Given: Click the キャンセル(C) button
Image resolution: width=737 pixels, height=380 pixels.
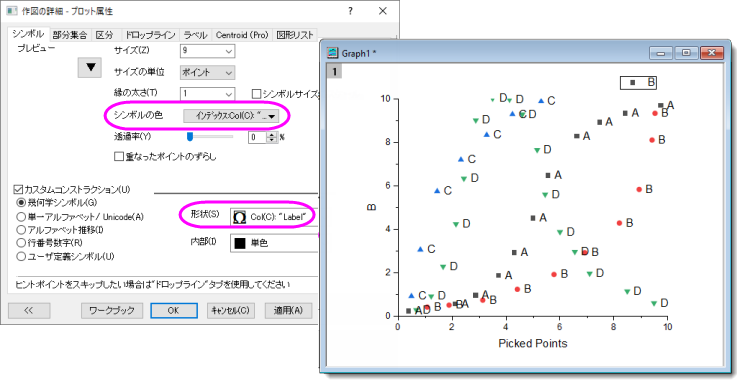Looking at the screenshot, I should 230,310.
